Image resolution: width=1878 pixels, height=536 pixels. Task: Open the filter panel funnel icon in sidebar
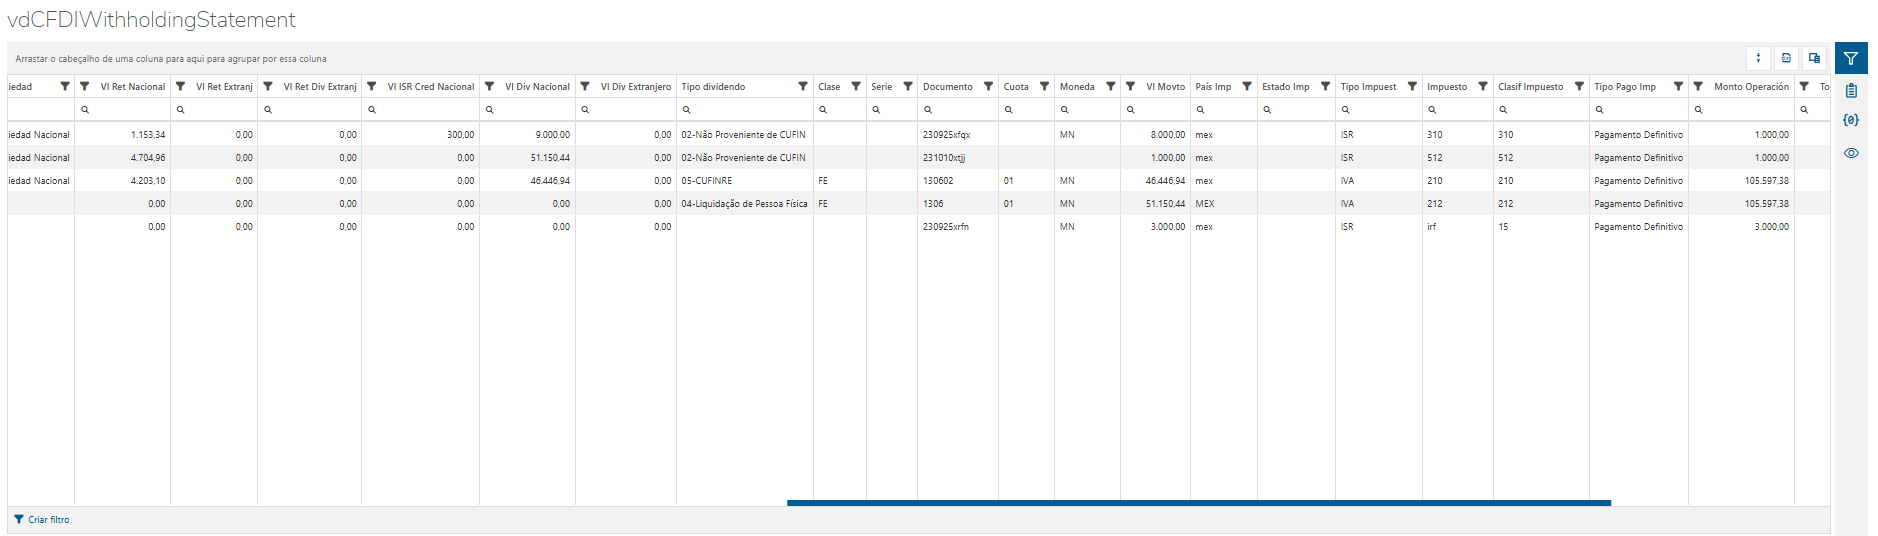1851,58
